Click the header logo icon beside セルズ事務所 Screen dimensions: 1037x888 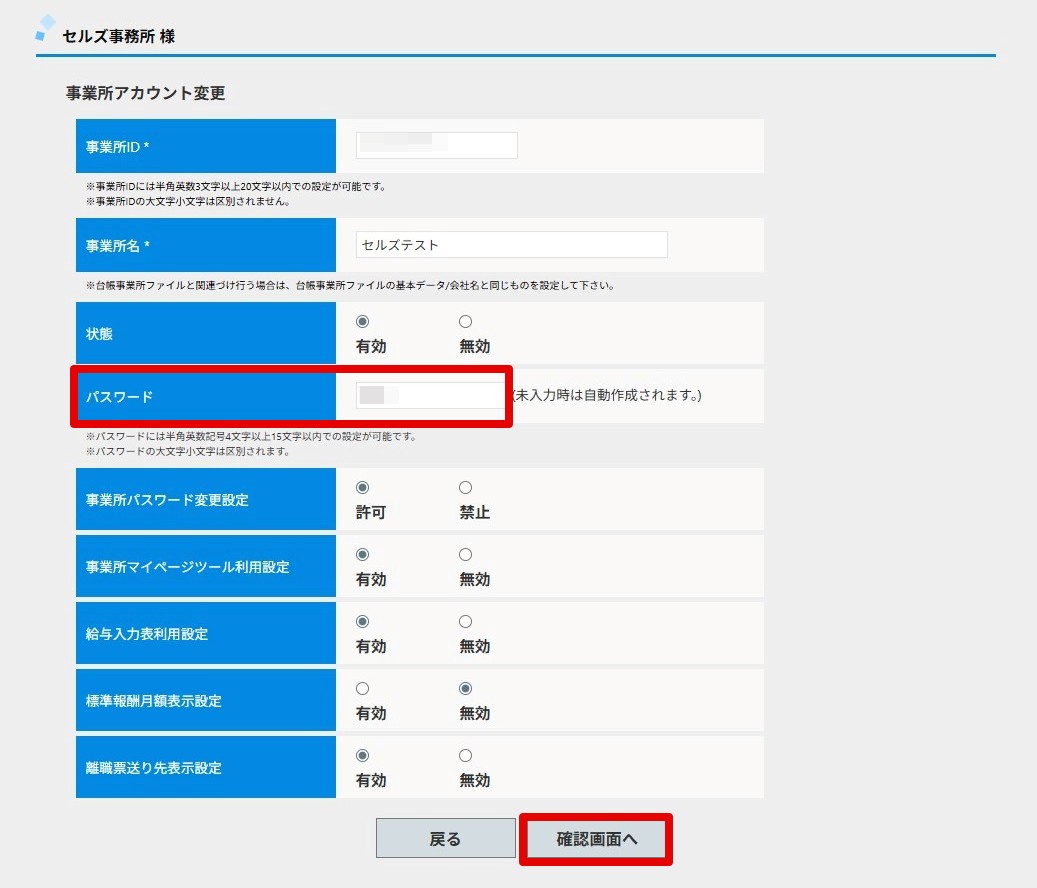point(45,28)
